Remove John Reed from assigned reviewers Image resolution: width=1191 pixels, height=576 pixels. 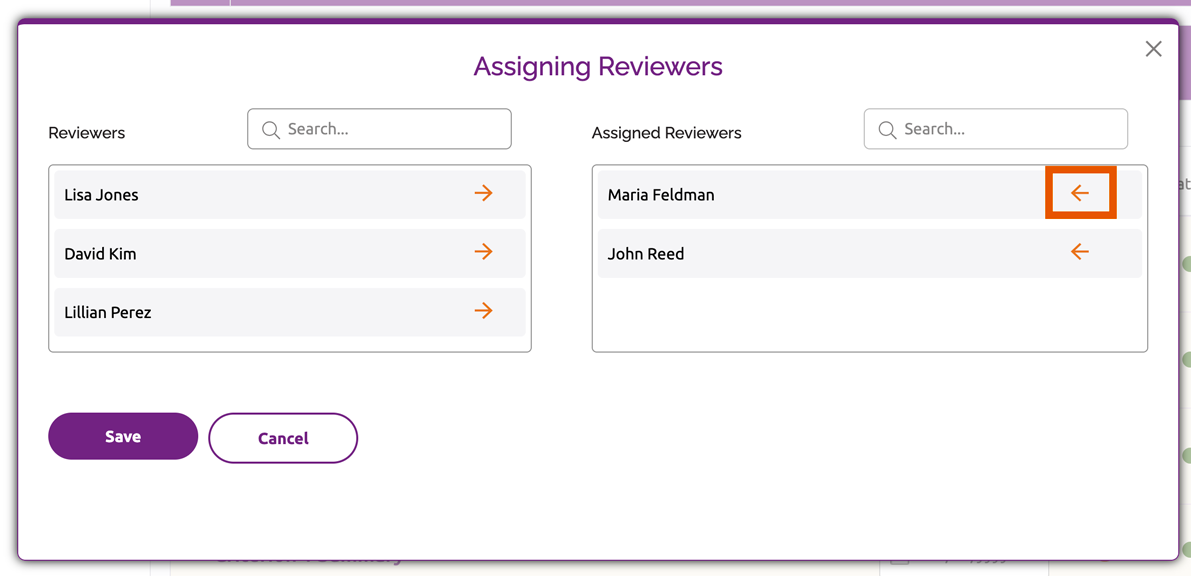coord(1080,252)
